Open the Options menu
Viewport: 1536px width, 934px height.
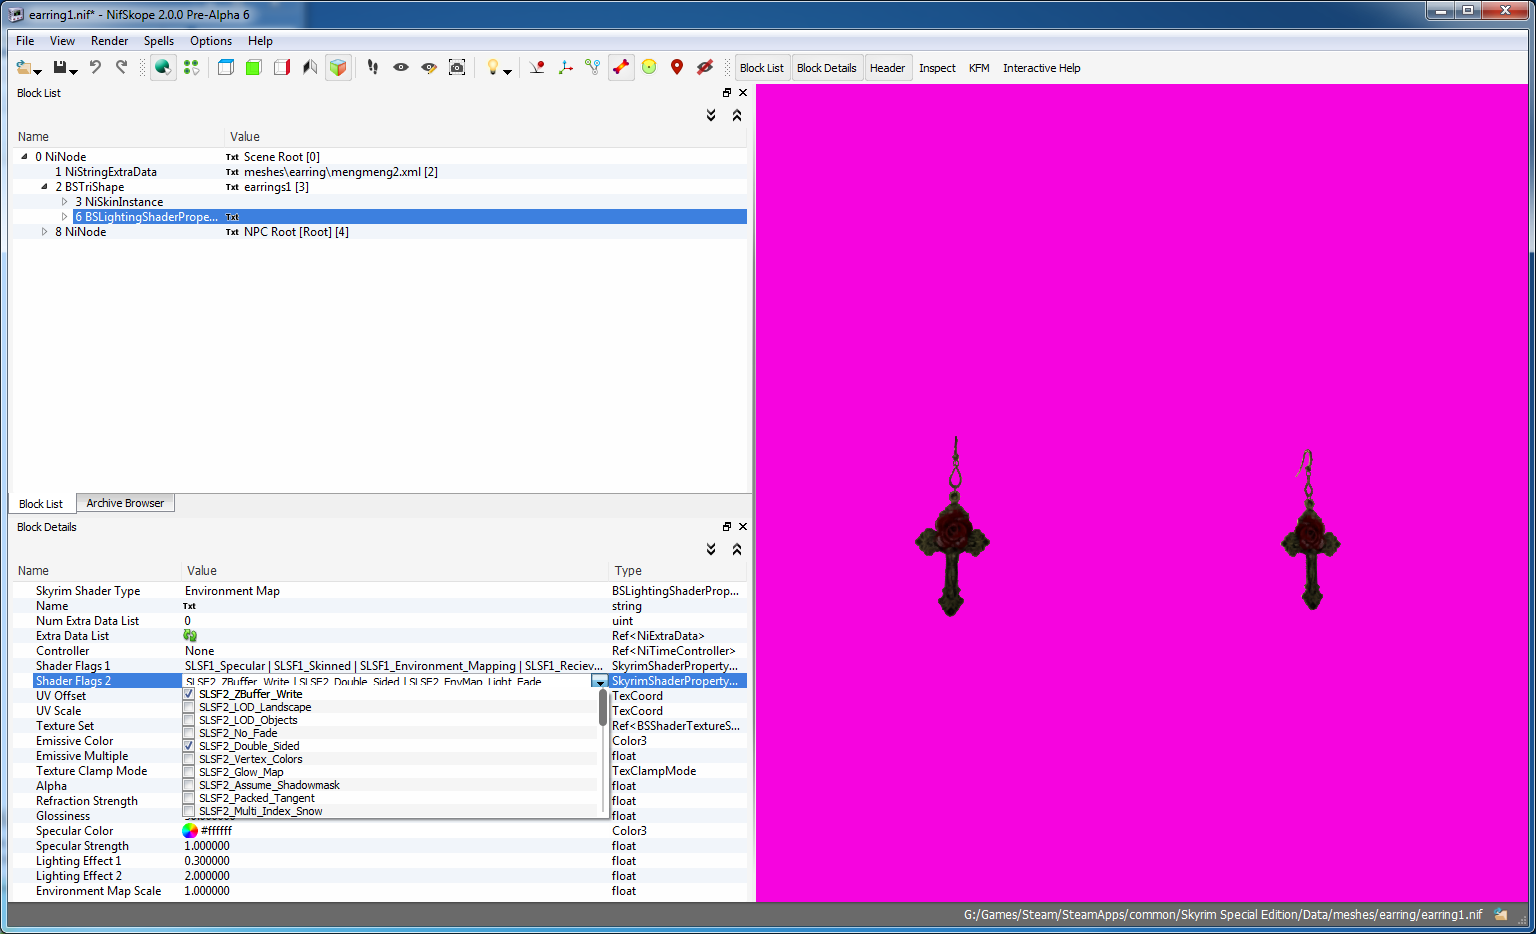(x=211, y=41)
